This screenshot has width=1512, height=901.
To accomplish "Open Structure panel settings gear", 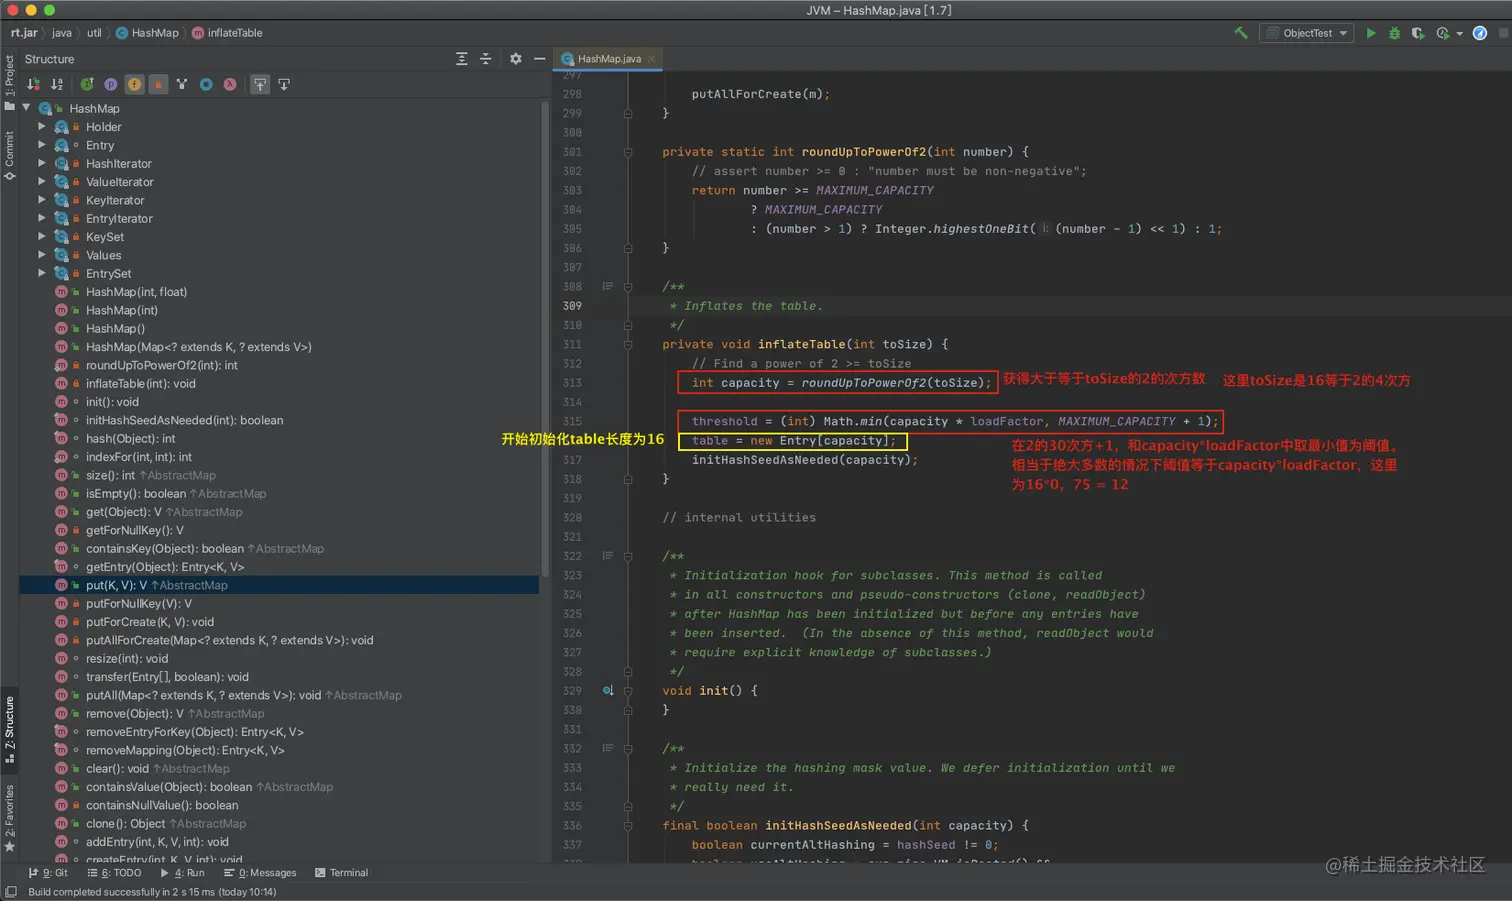I will [516, 59].
